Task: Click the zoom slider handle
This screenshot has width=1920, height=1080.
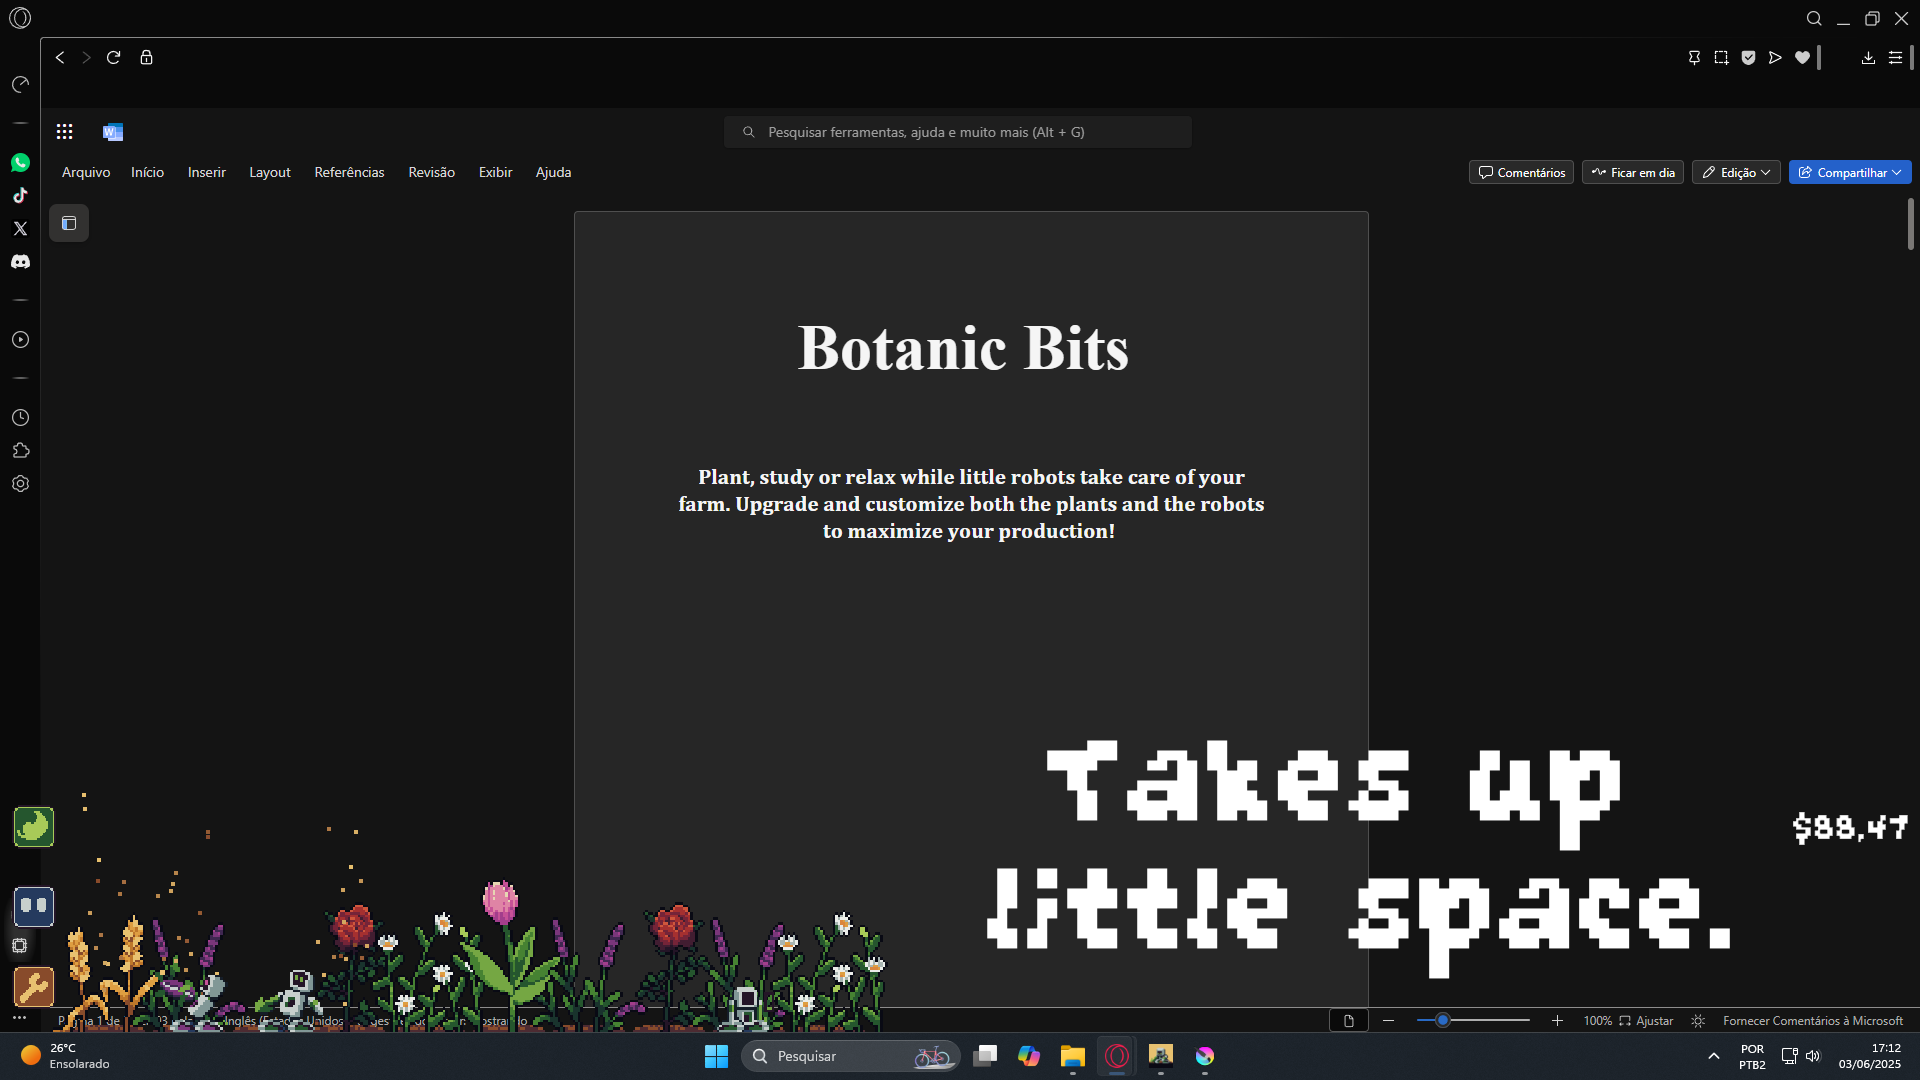Action: click(x=1443, y=1020)
